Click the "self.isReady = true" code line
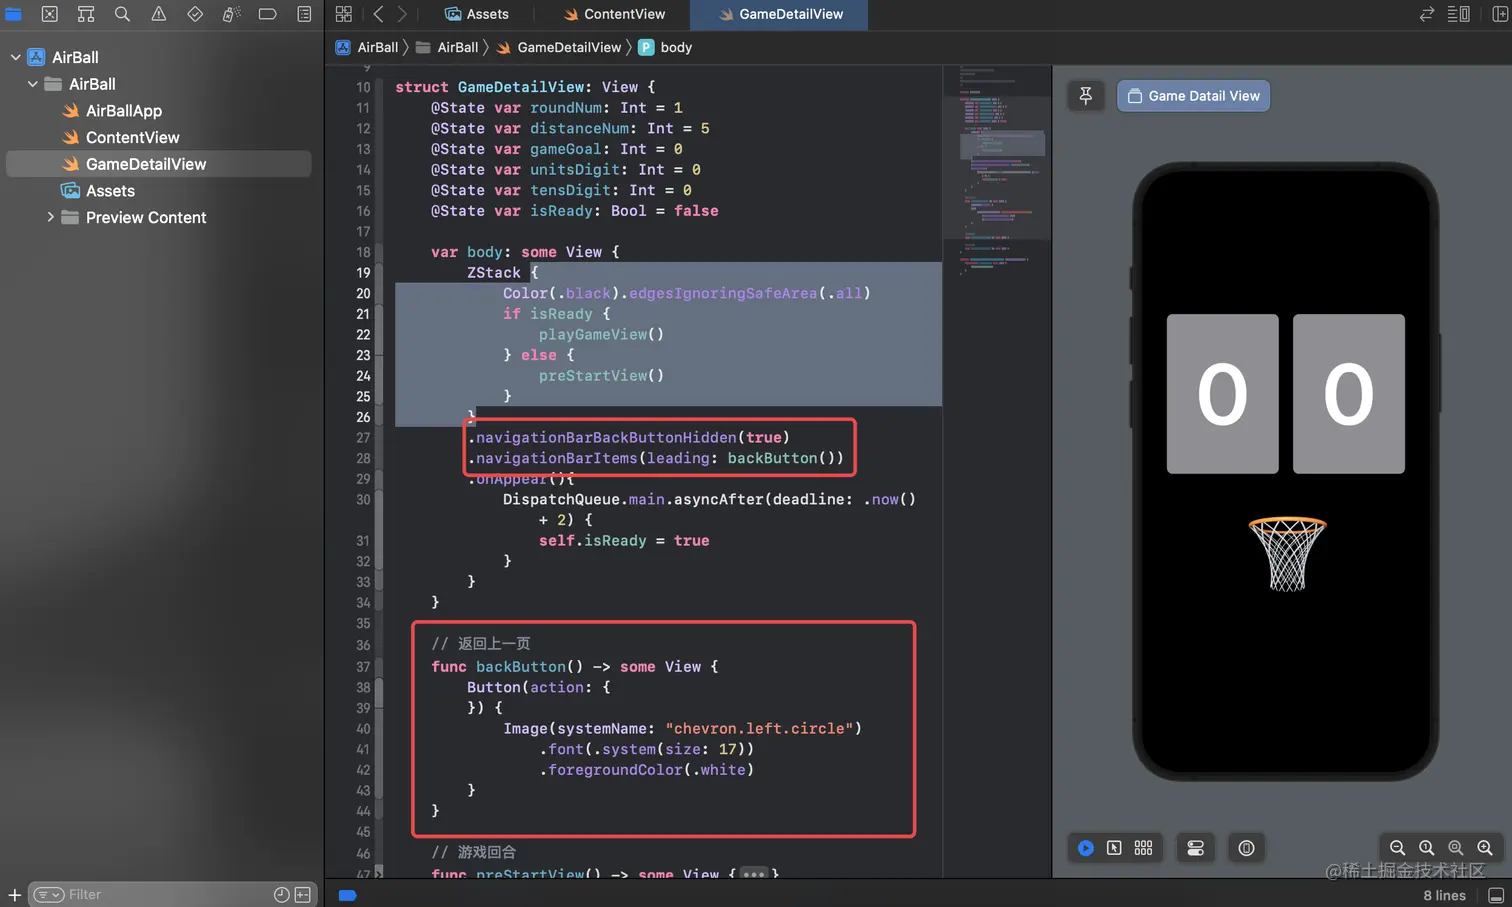The height and width of the screenshot is (907, 1512). (624, 540)
